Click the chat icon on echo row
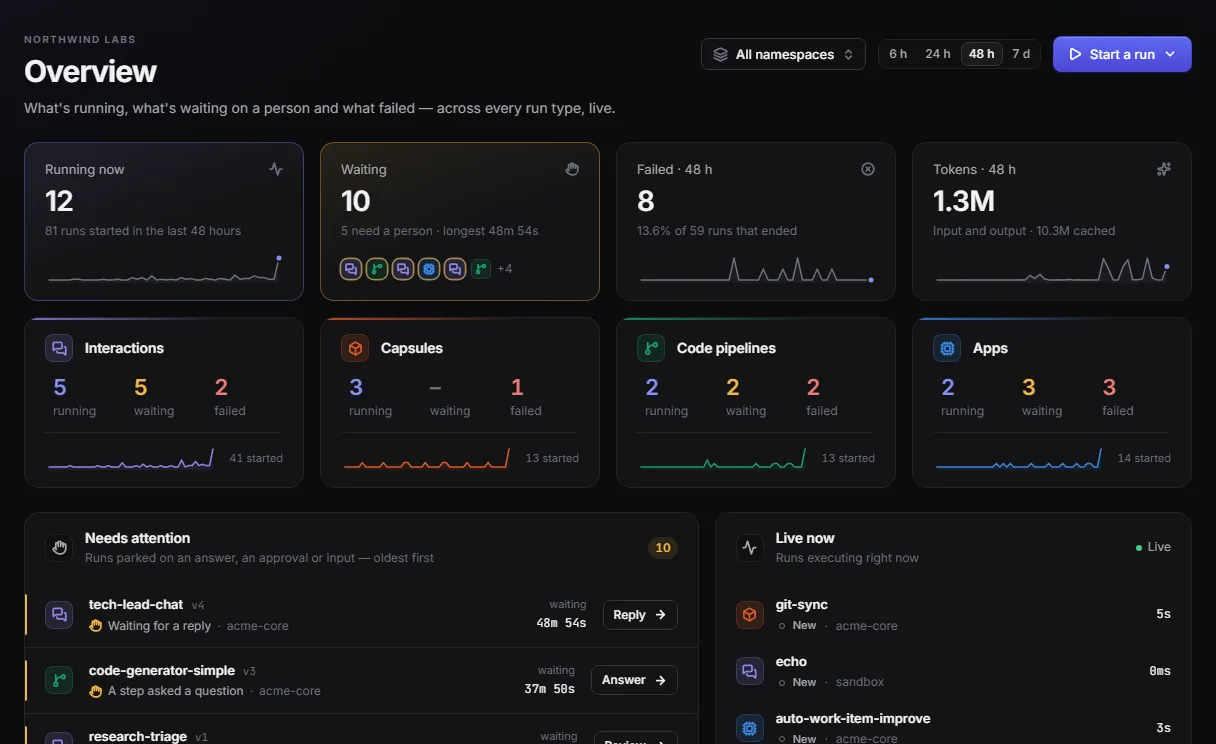 (x=750, y=671)
